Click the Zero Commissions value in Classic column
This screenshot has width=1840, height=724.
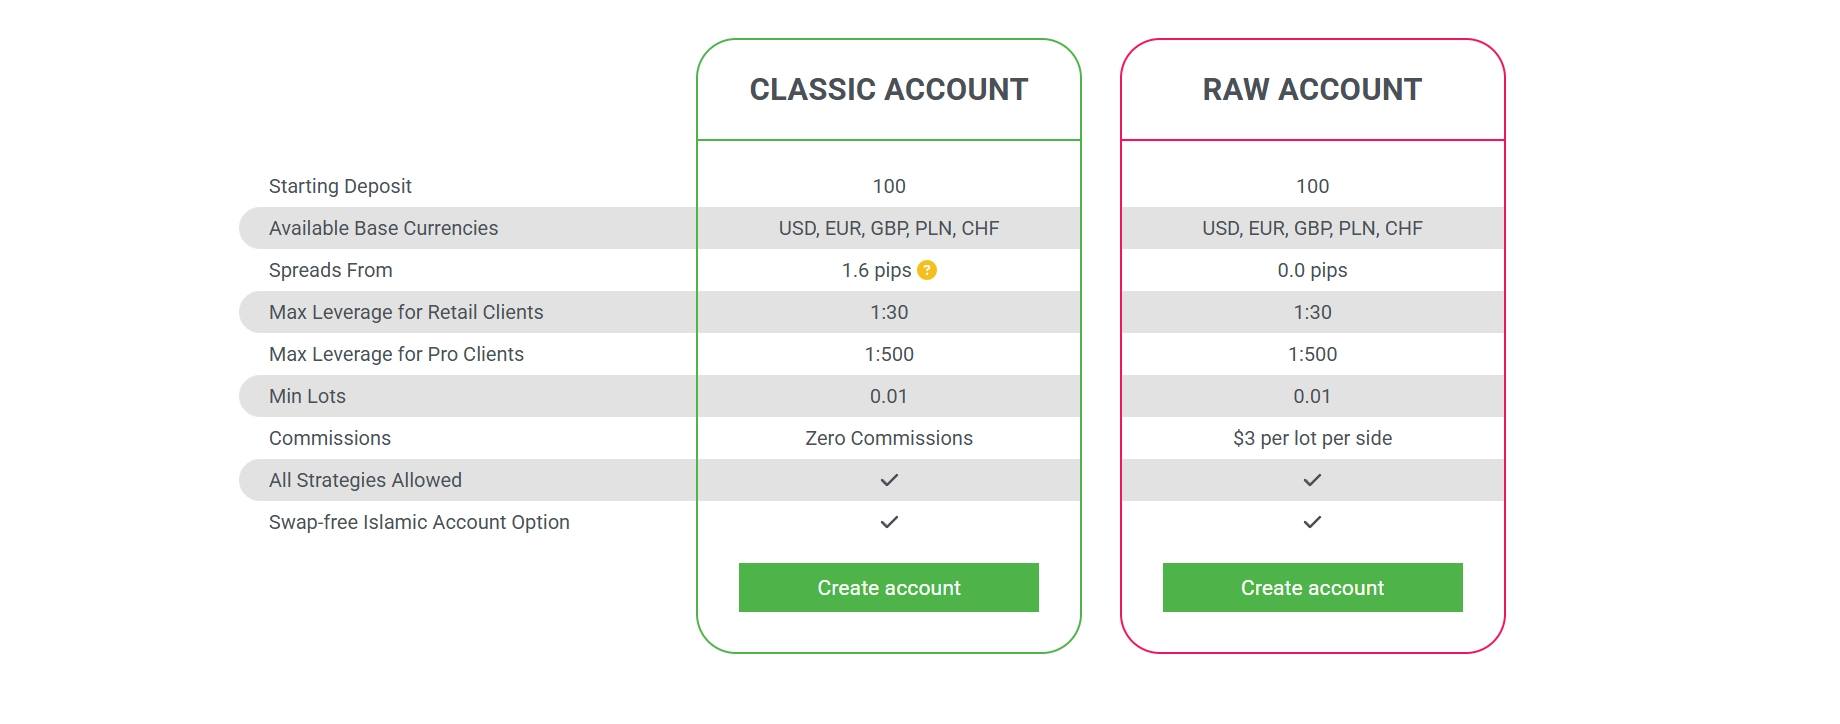[x=889, y=438]
